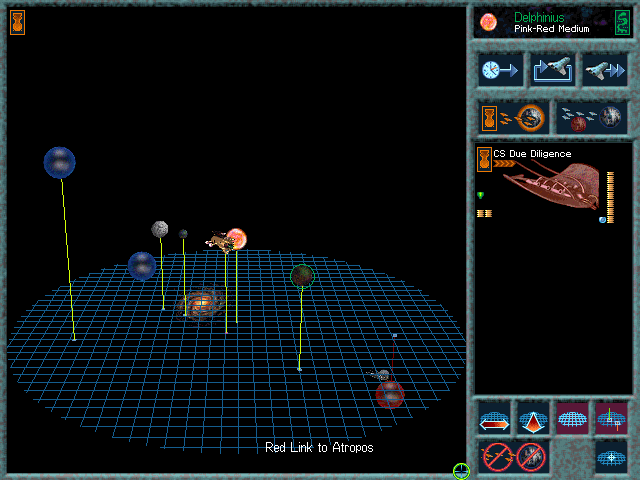Click the CS Due Diligence ship name
Image resolution: width=640 pixels, height=480 pixels.
[532, 154]
